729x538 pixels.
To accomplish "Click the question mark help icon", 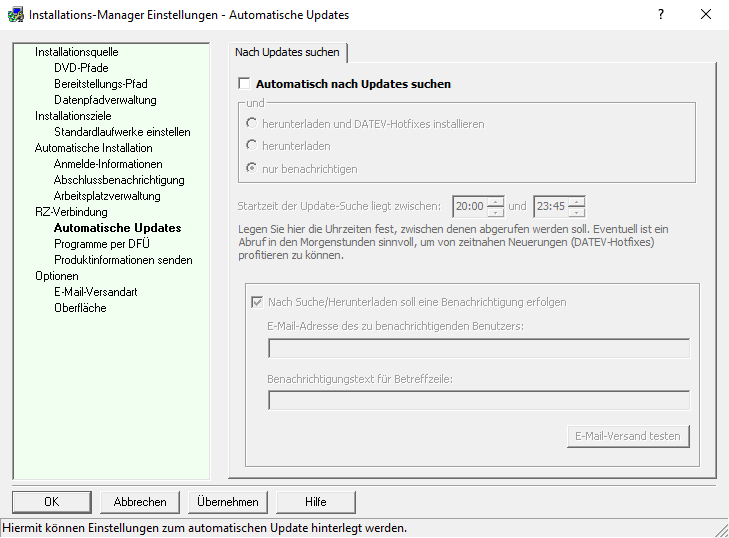I will pos(661,15).
